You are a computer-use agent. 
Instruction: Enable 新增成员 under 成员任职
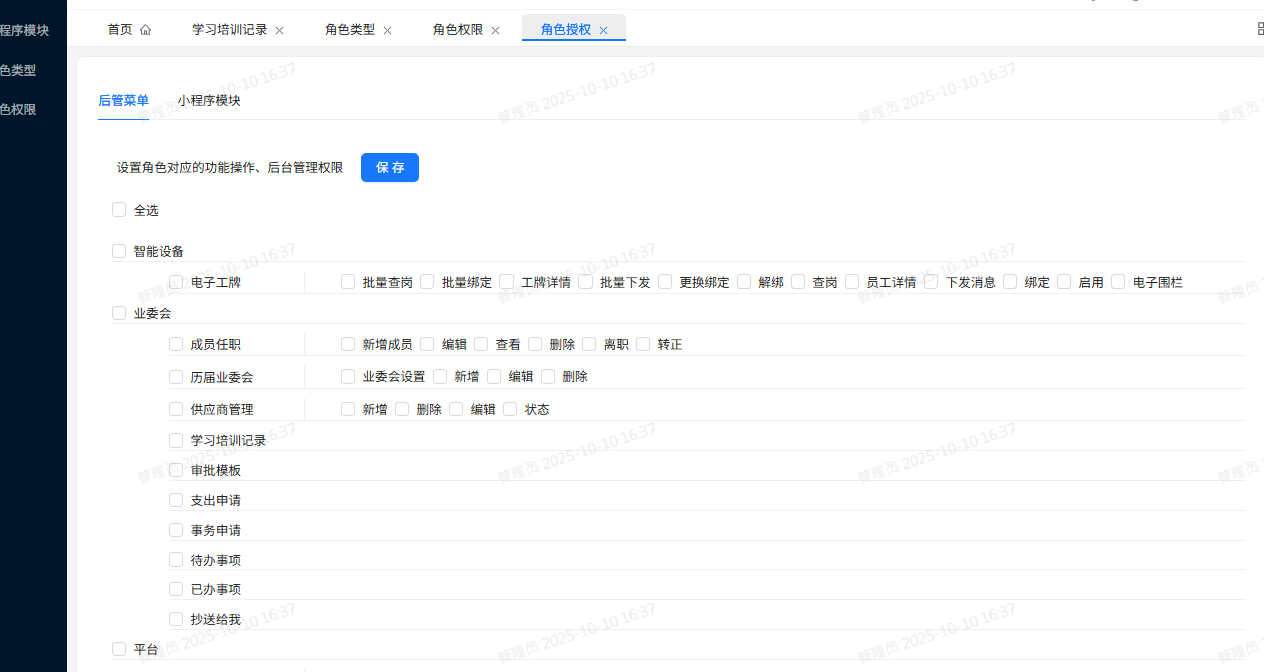(347, 344)
